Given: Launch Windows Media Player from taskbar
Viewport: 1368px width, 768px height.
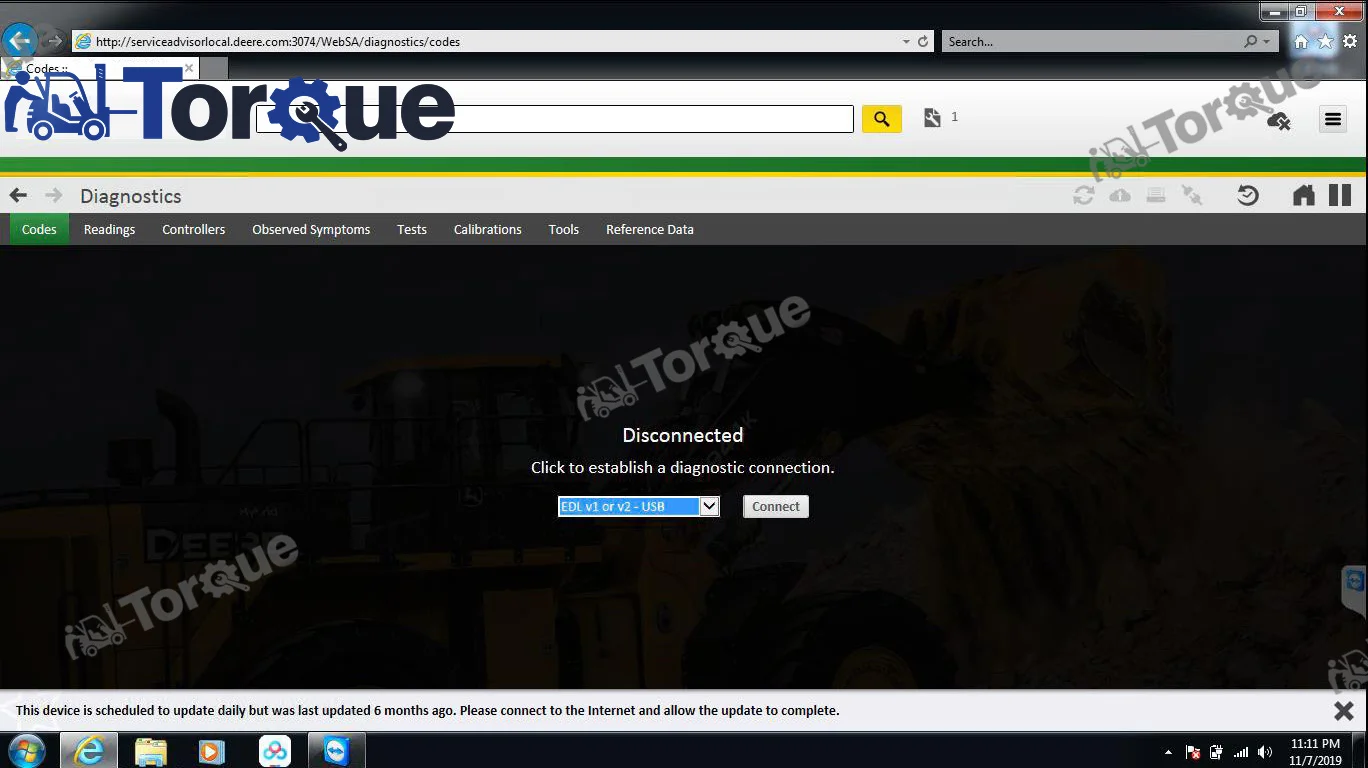Looking at the screenshot, I should (212, 750).
